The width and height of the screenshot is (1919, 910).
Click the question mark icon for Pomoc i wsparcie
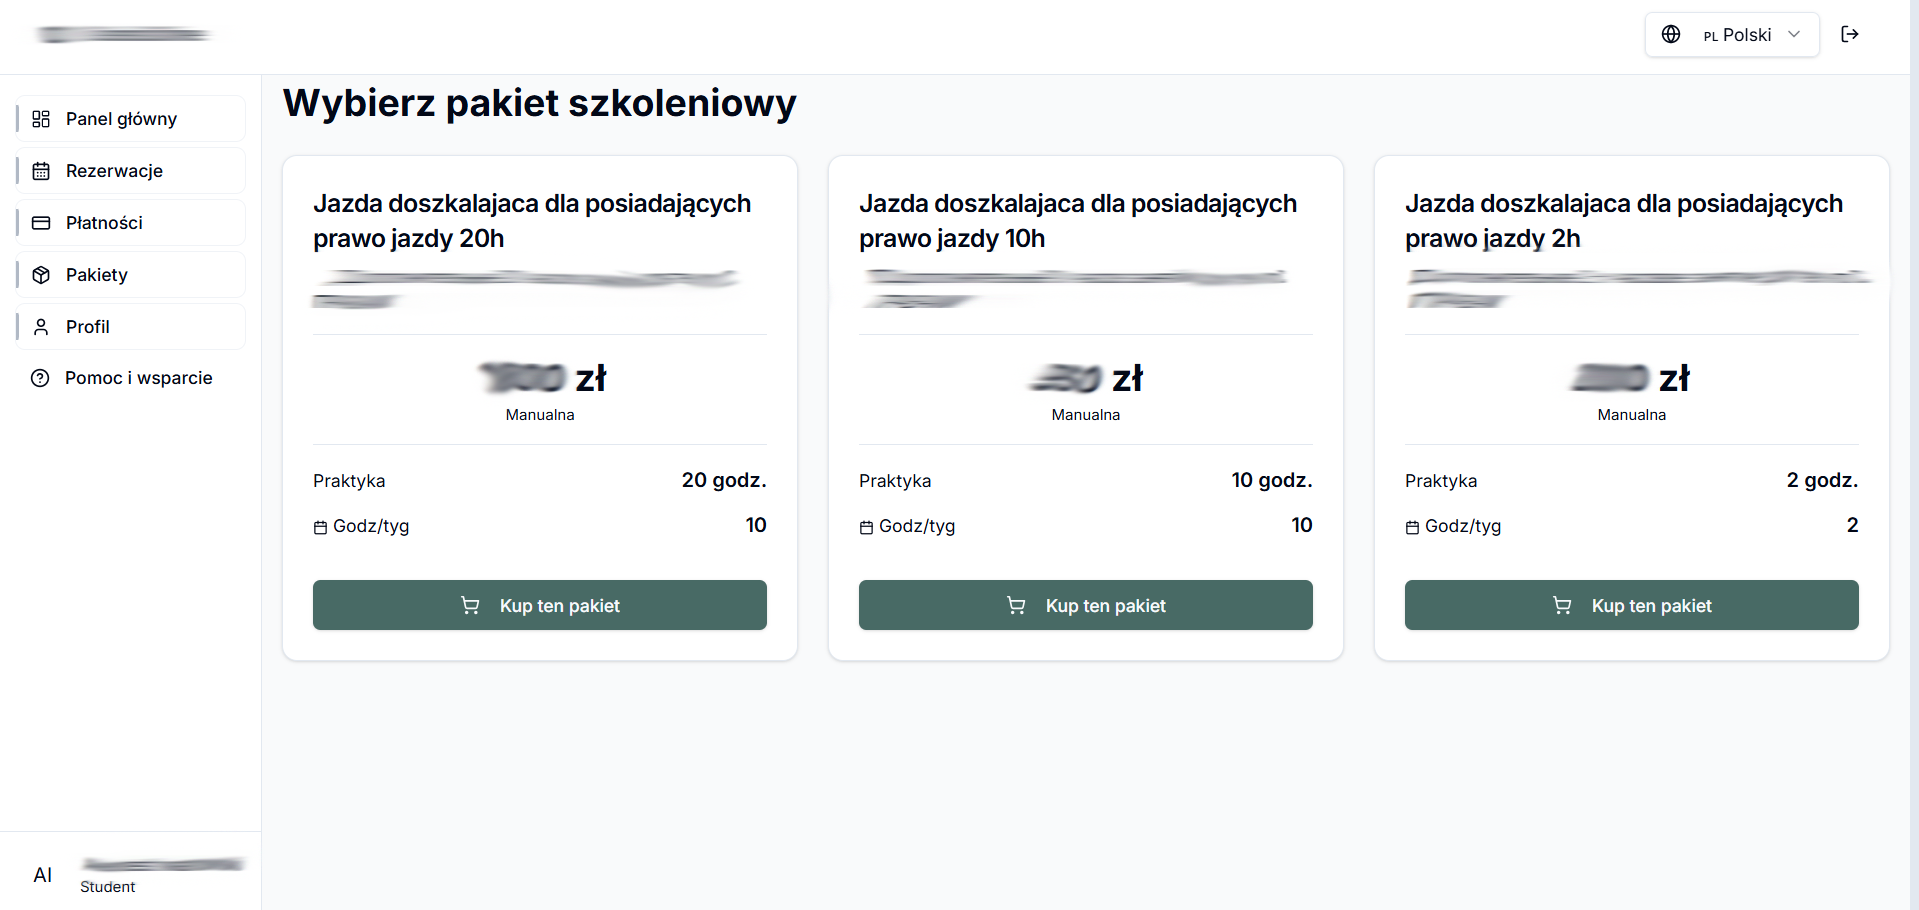(x=41, y=378)
